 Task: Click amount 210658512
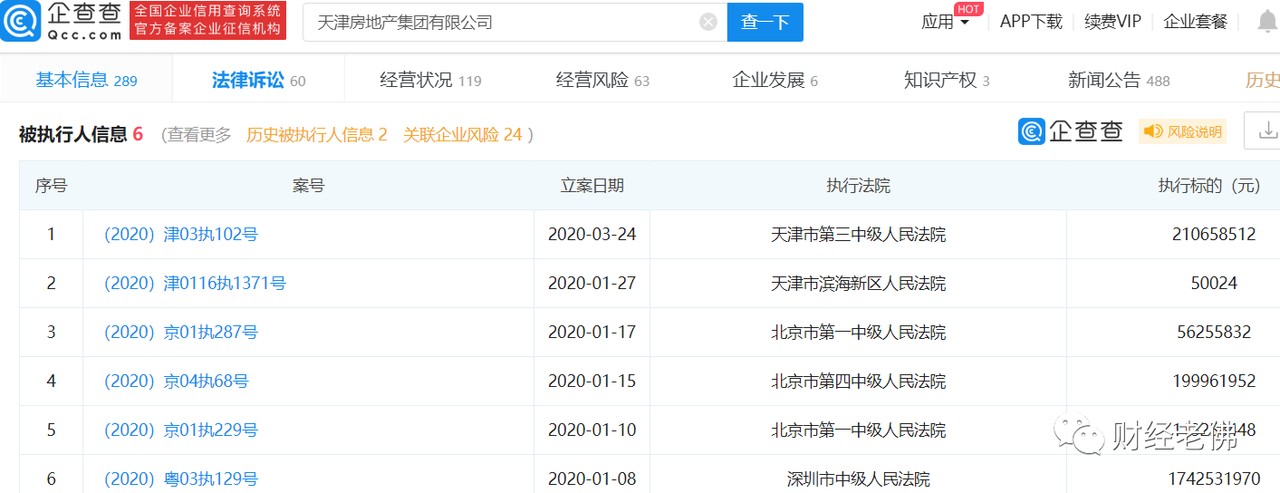click(1214, 234)
